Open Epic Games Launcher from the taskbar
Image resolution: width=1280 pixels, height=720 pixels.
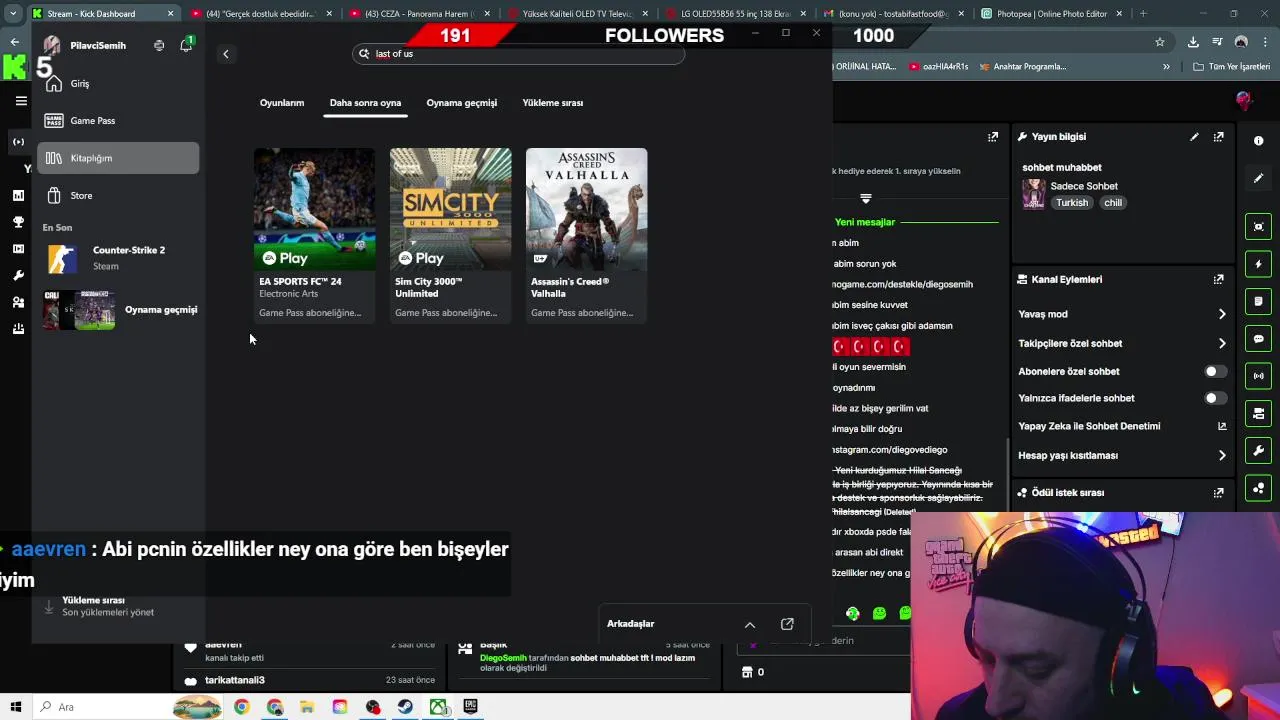coord(471,707)
